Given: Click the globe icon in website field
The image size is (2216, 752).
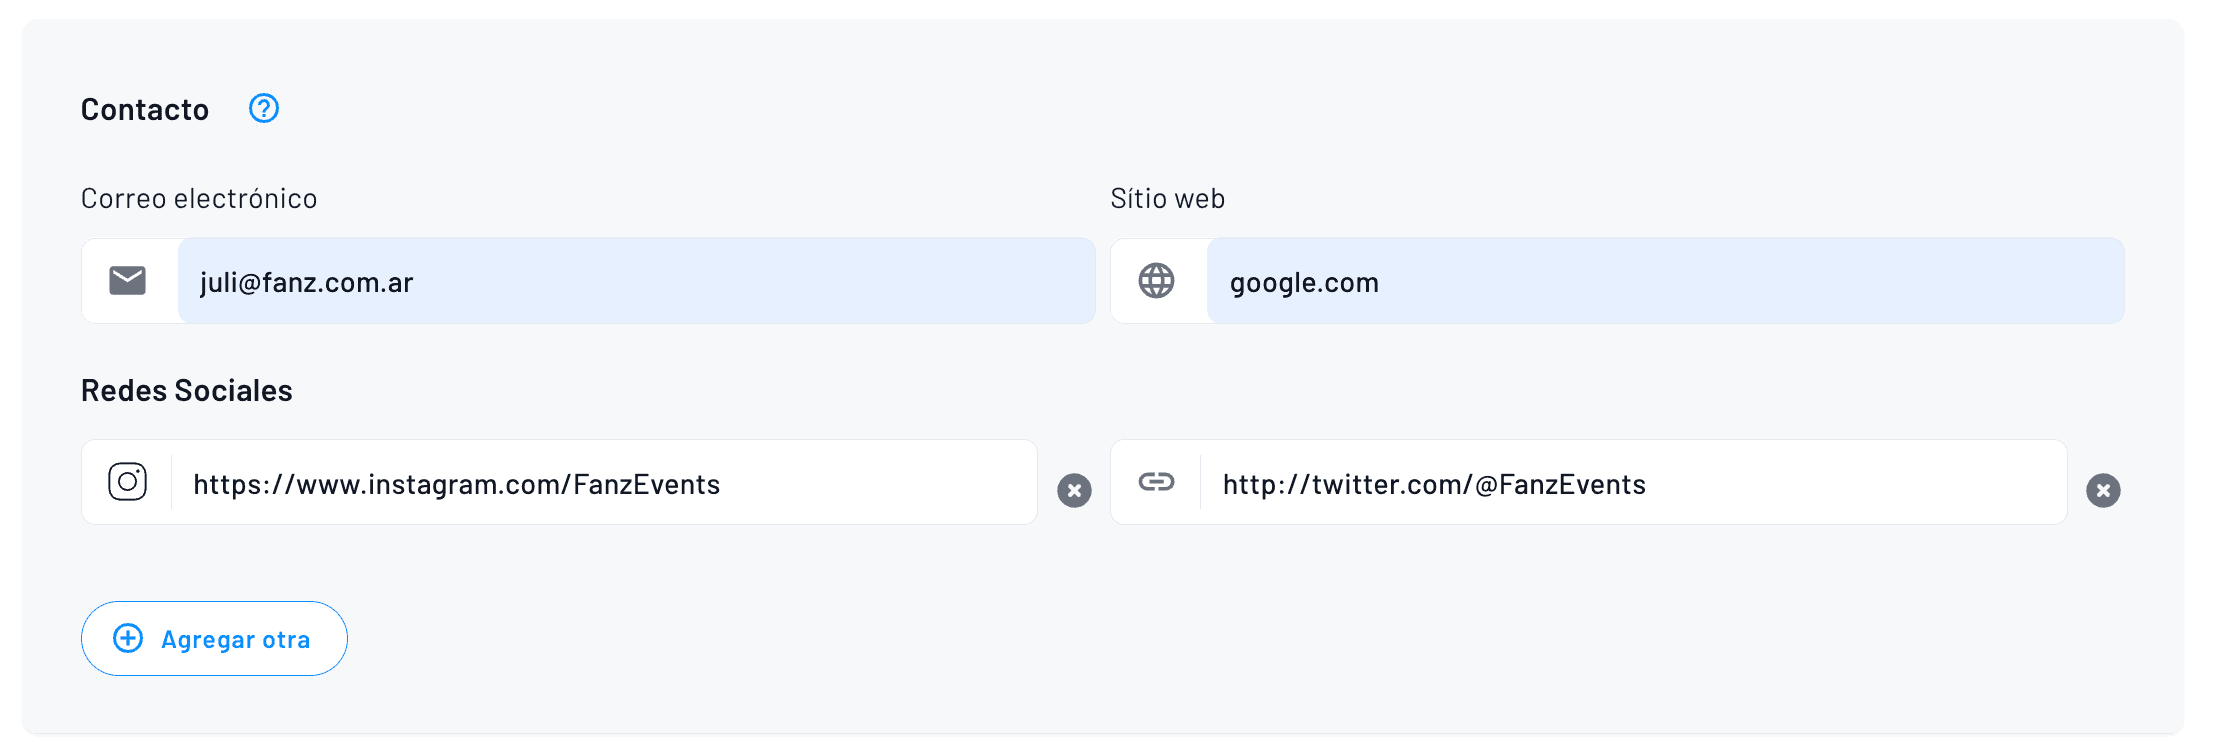Looking at the screenshot, I should 1157,281.
